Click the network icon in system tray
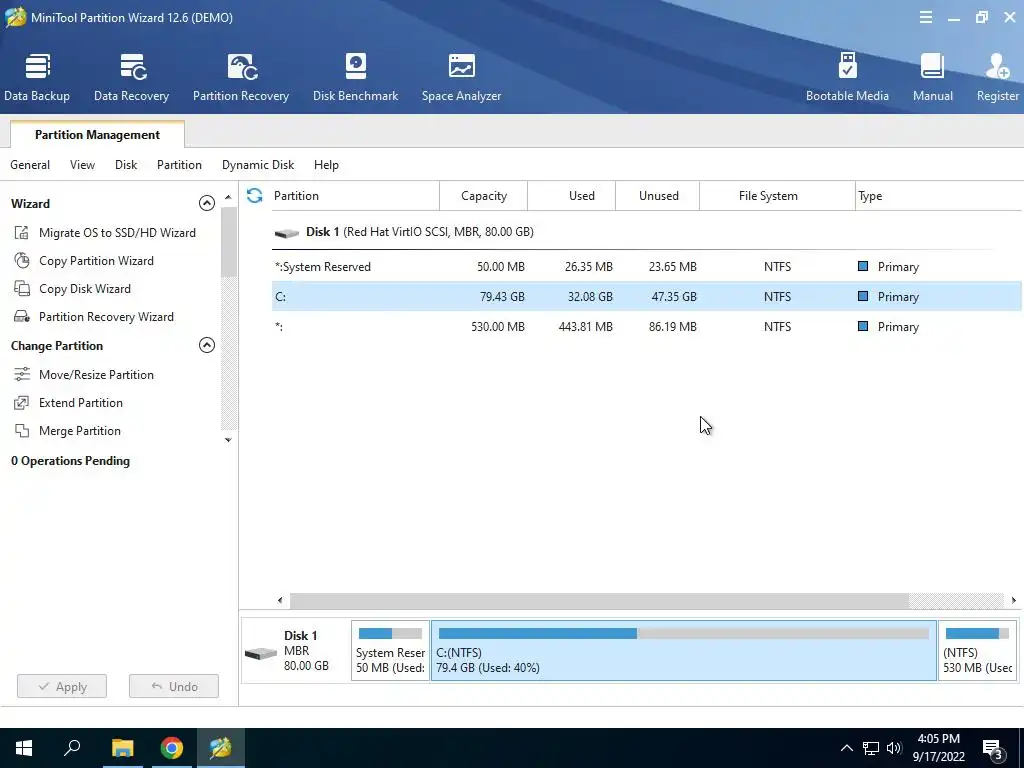1024x768 pixels. 871,748
